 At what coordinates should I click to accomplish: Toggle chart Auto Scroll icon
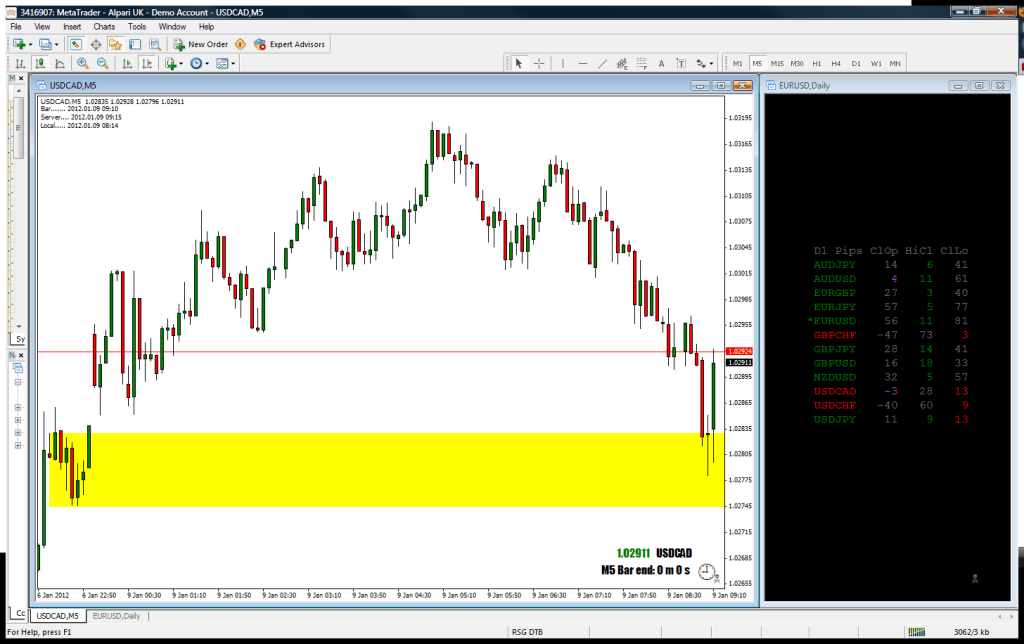[x=127, y=63]
